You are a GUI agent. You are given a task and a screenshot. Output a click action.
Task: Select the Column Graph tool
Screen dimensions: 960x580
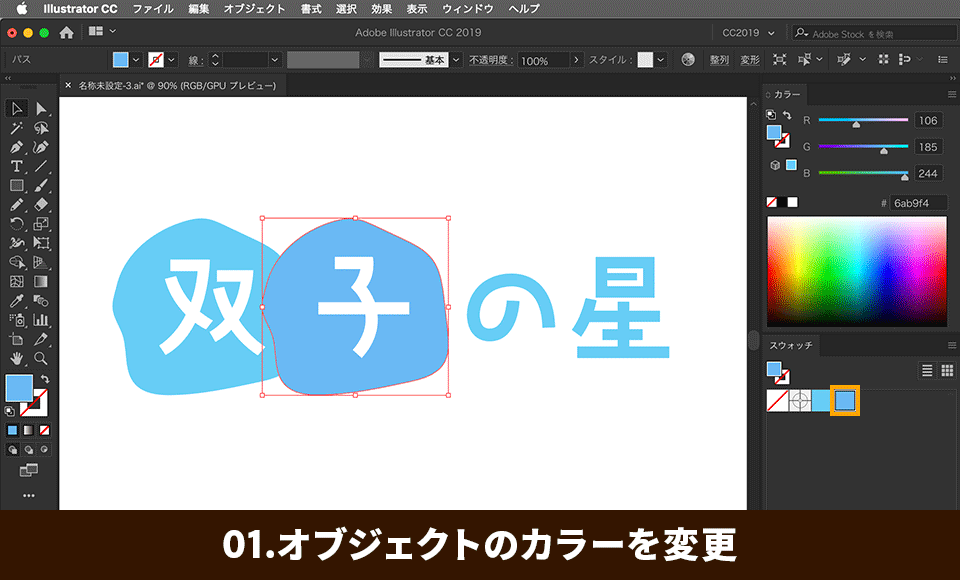(x=41, y=320)
